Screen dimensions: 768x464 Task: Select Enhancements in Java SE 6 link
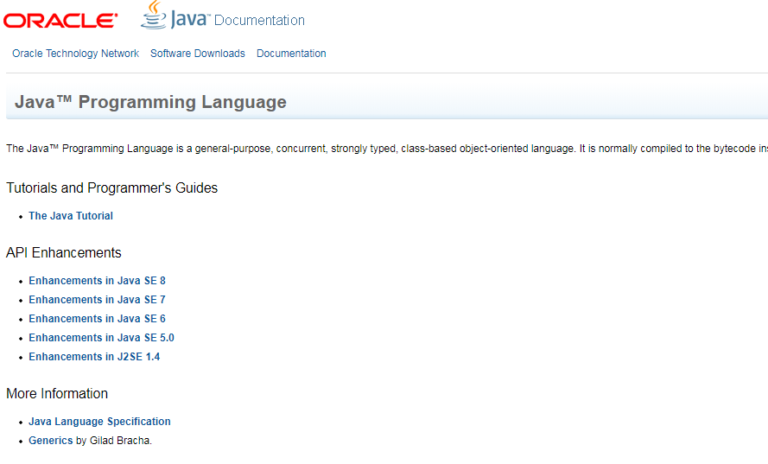pyautogui.click(x=97, y=319)
